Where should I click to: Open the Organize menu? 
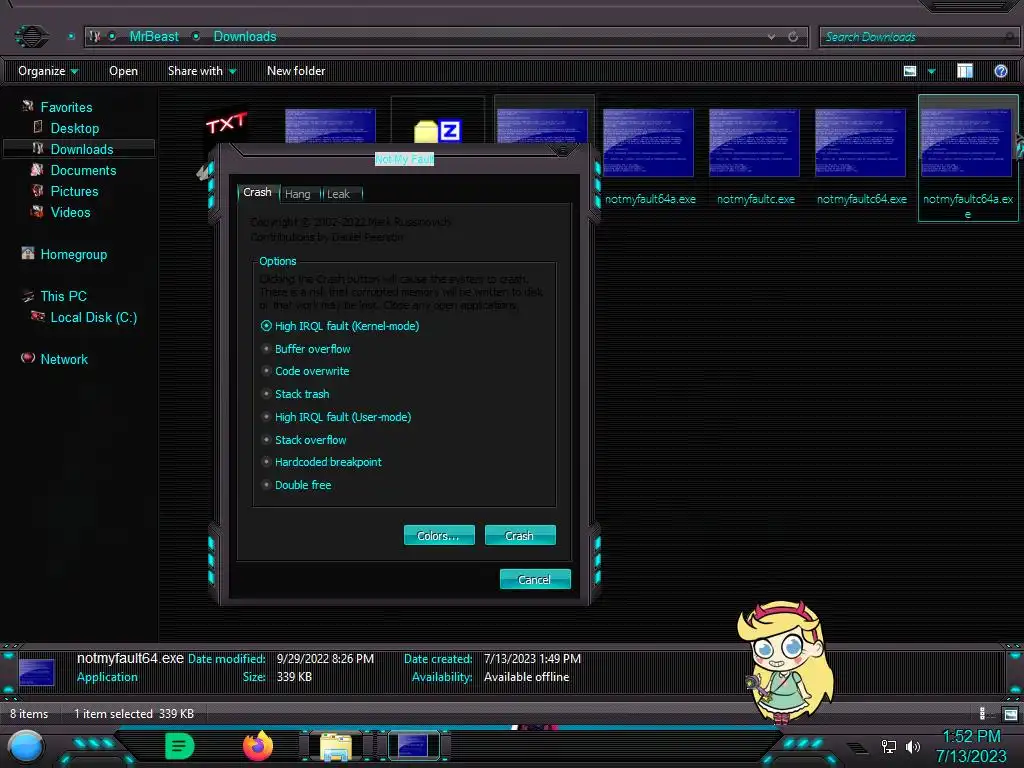(48, 71)
